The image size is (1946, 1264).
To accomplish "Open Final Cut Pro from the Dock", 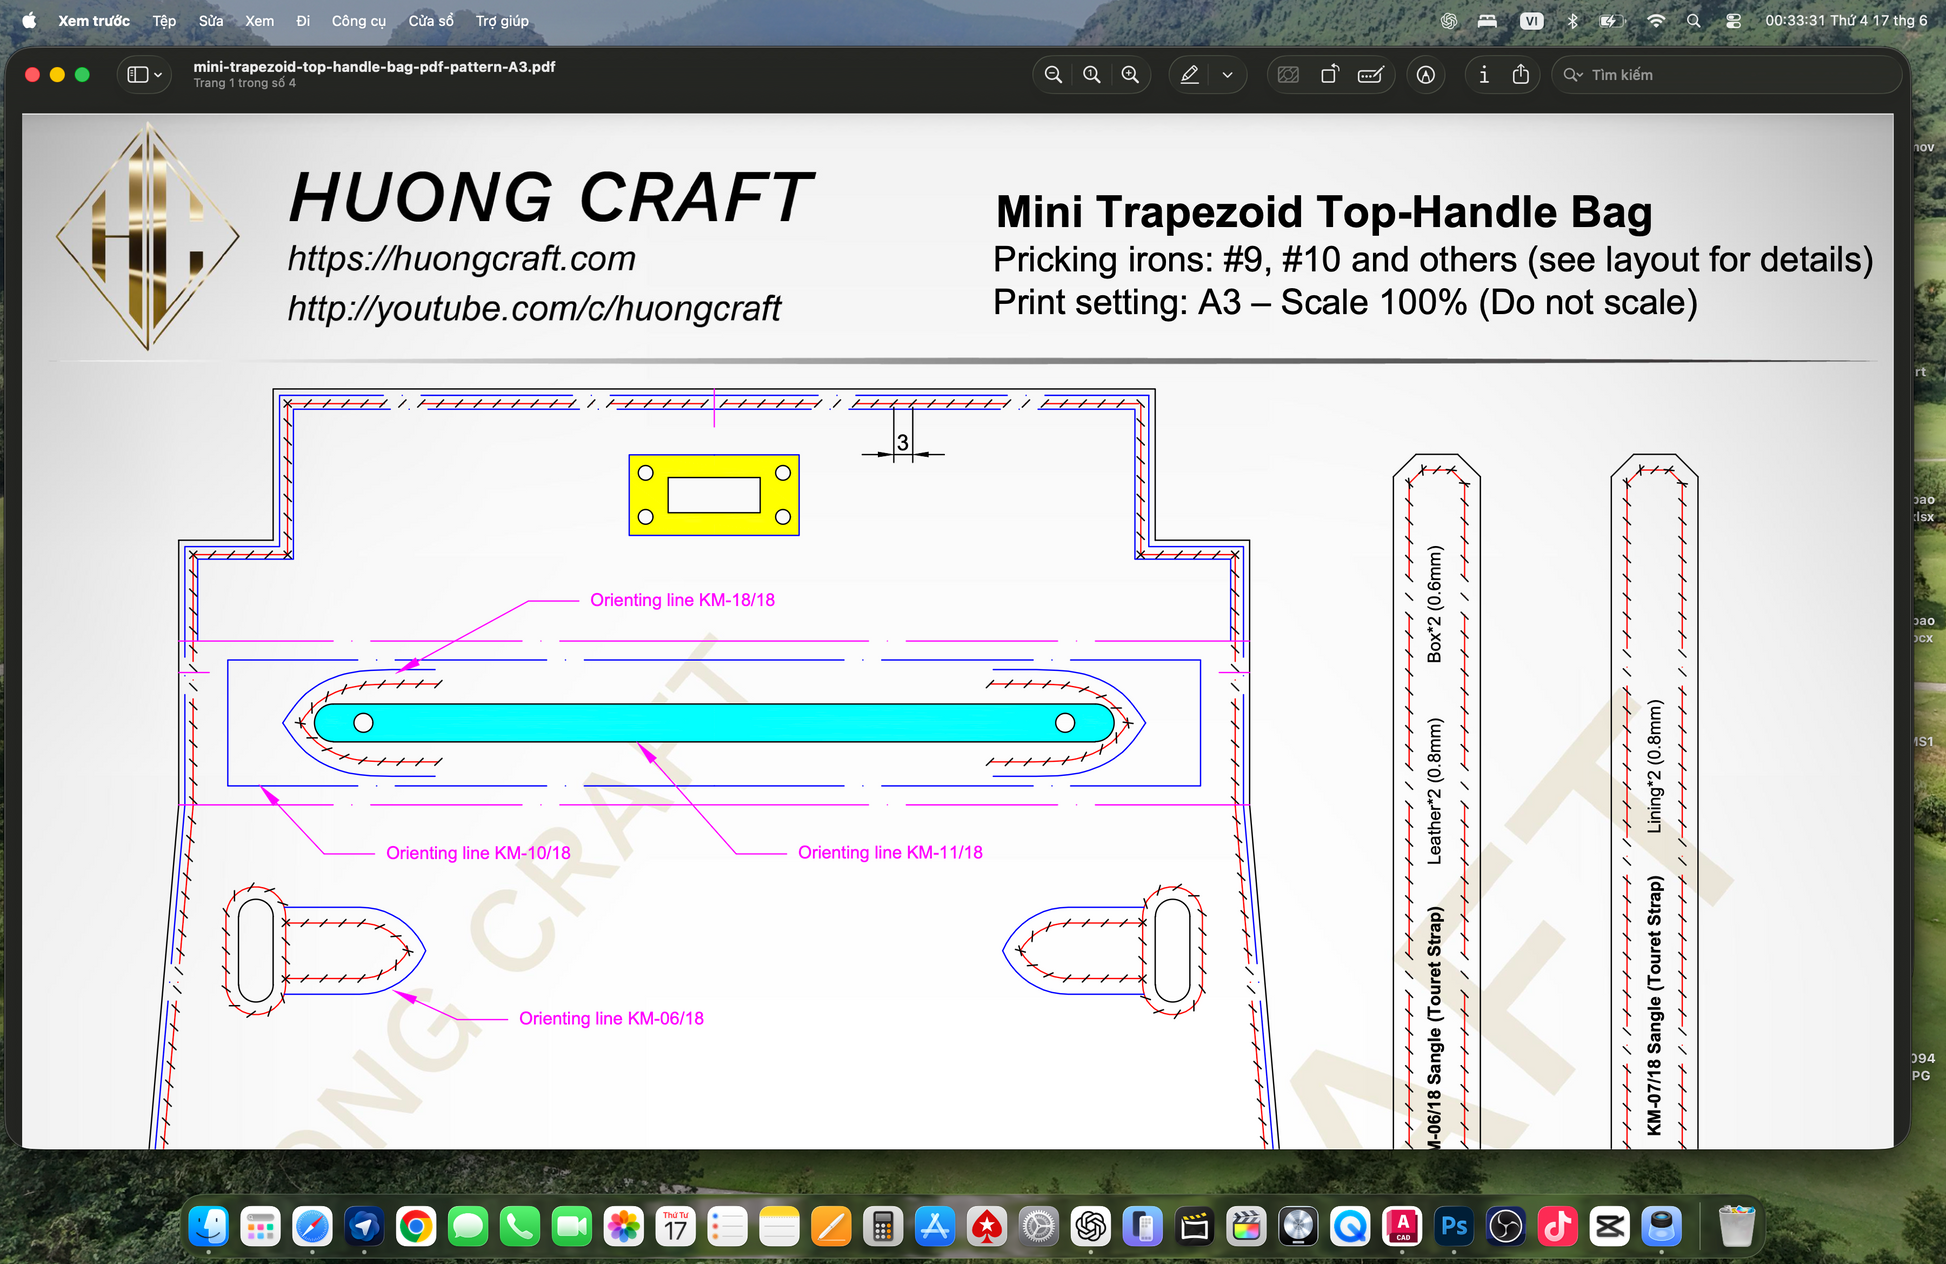I will tap(1246, 1226).
